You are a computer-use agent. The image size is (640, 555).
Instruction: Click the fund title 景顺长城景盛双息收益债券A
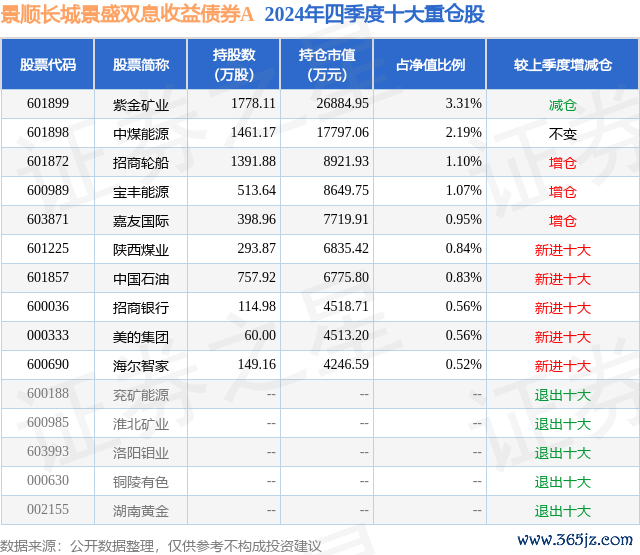click(x=127, y=14)
